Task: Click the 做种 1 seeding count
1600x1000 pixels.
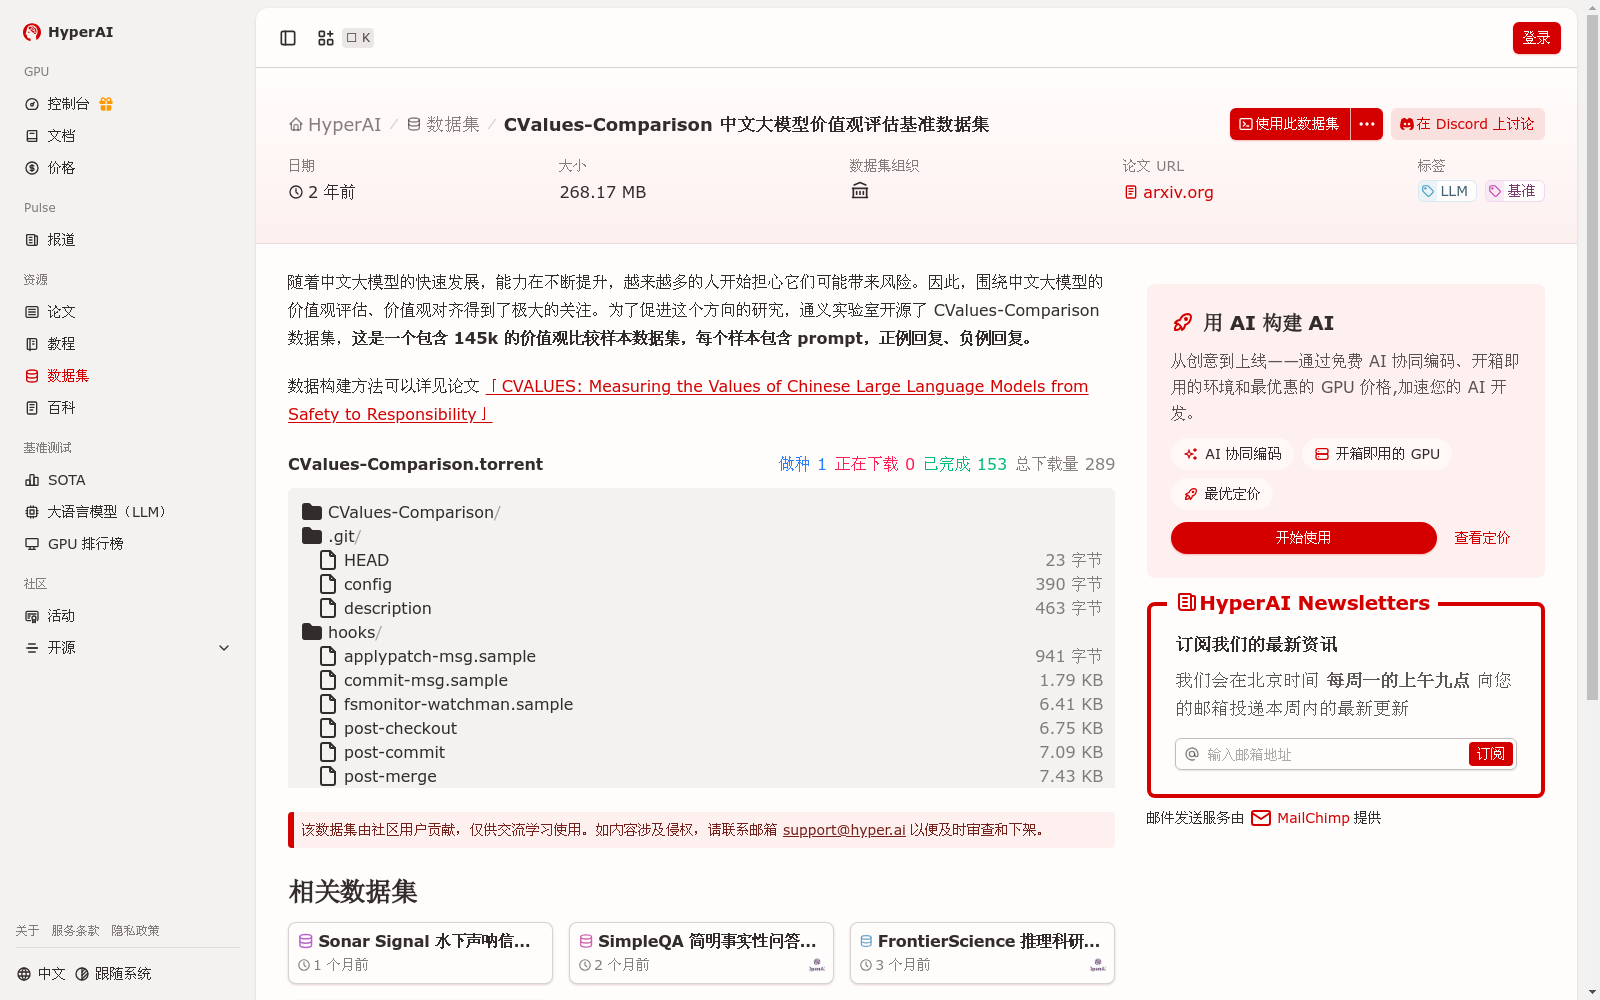Action: click(803, 464)
